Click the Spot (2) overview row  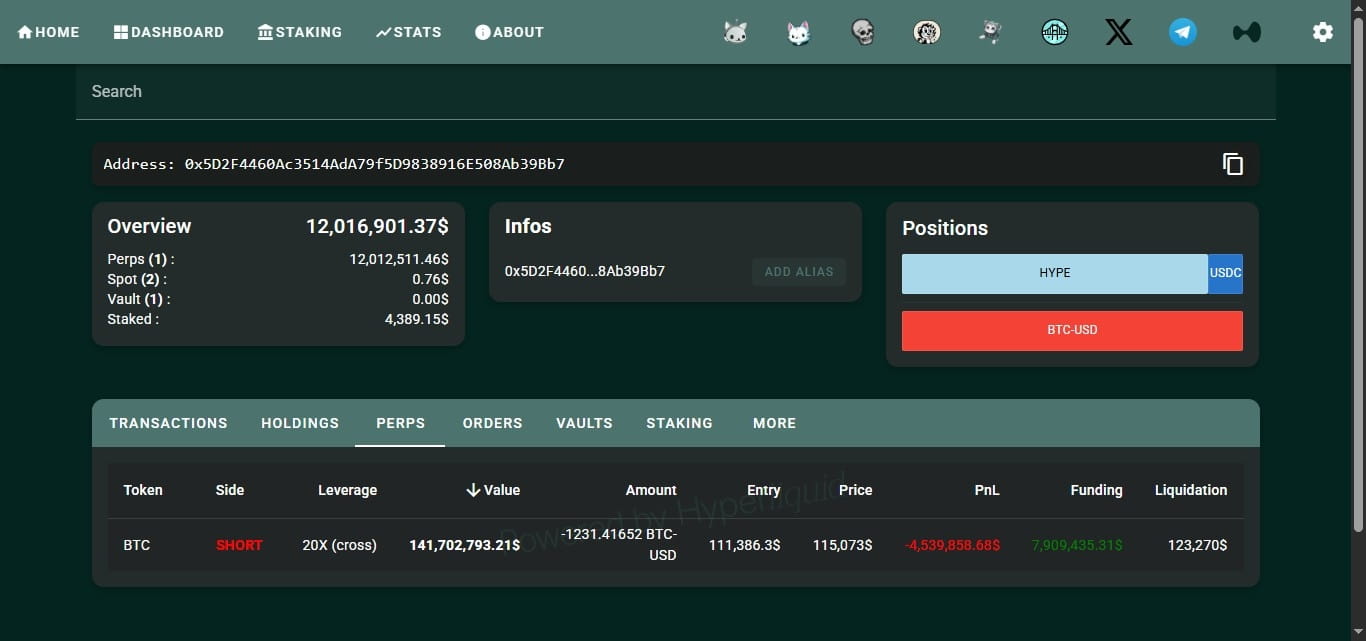tap(278, 279)
